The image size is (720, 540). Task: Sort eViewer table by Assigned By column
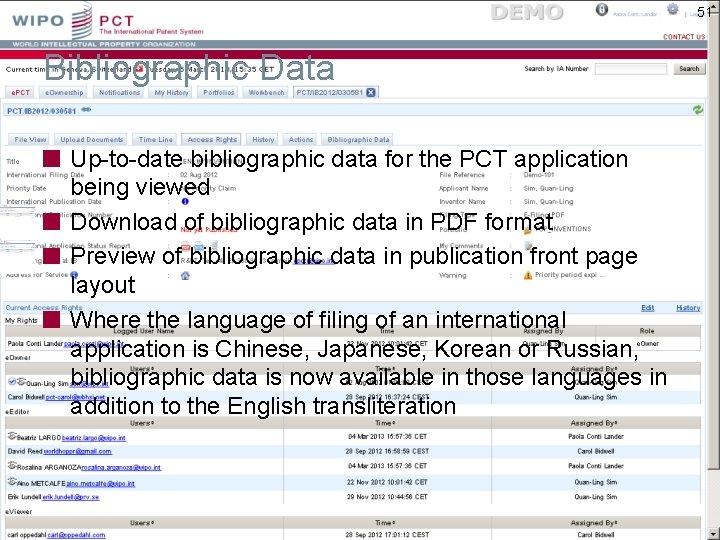tap(594, 523)
